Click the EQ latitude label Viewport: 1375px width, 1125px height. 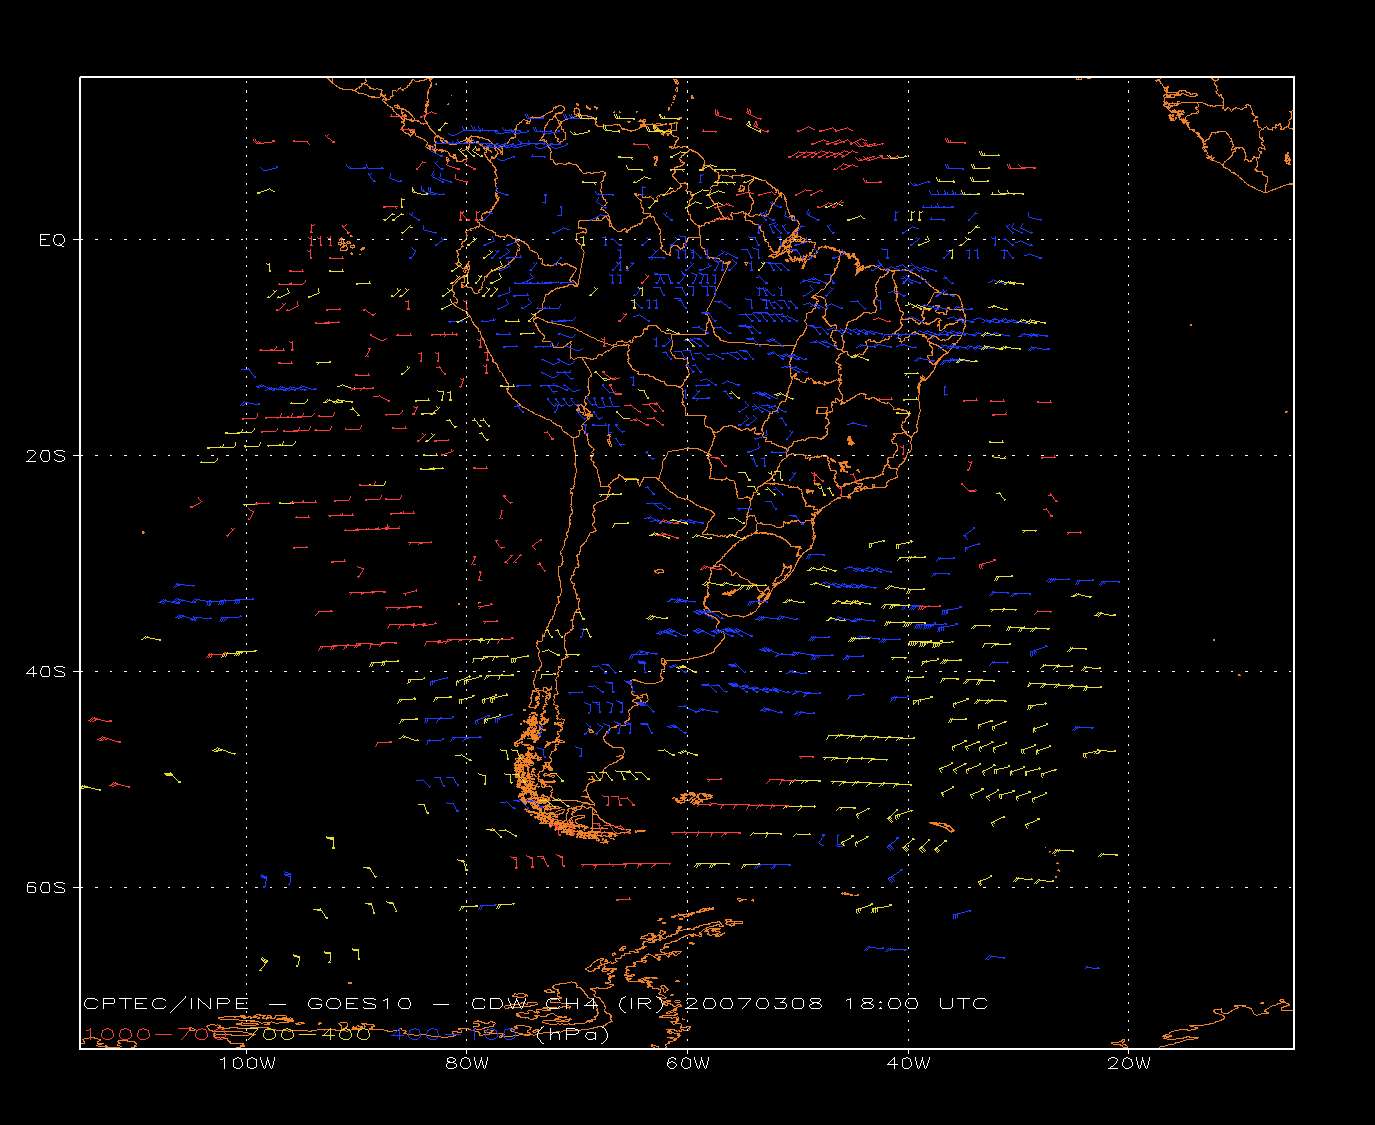click(x=52, y=240)
